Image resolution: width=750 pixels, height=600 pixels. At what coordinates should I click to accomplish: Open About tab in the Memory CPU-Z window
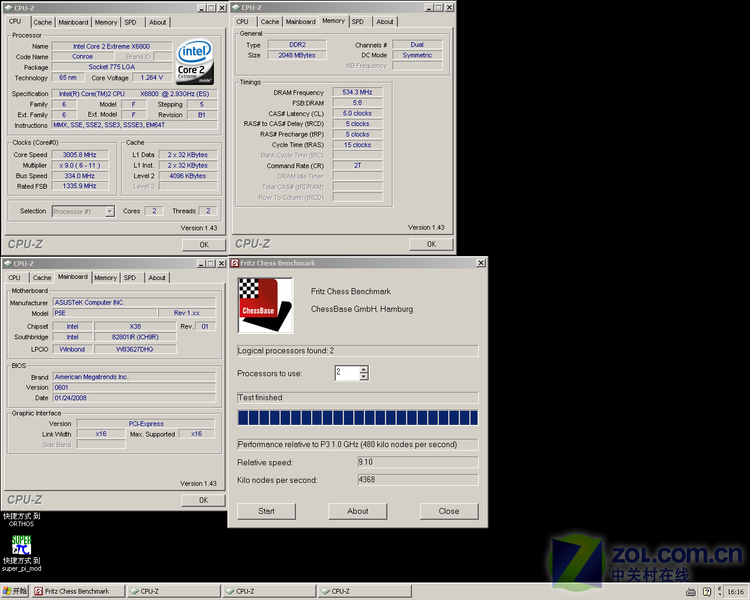(x=385, y=22)
